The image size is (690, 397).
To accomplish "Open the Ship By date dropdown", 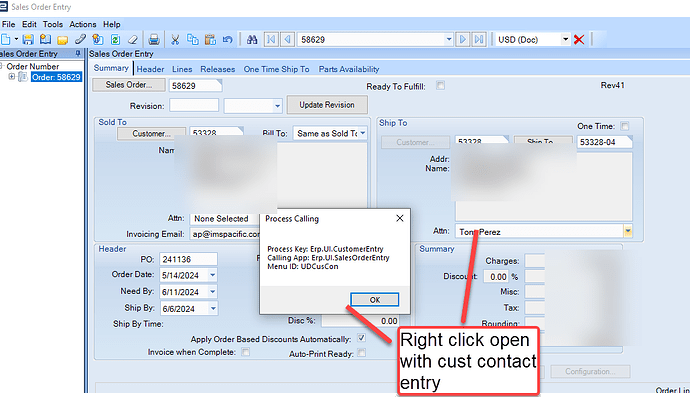I will point(213,309).
